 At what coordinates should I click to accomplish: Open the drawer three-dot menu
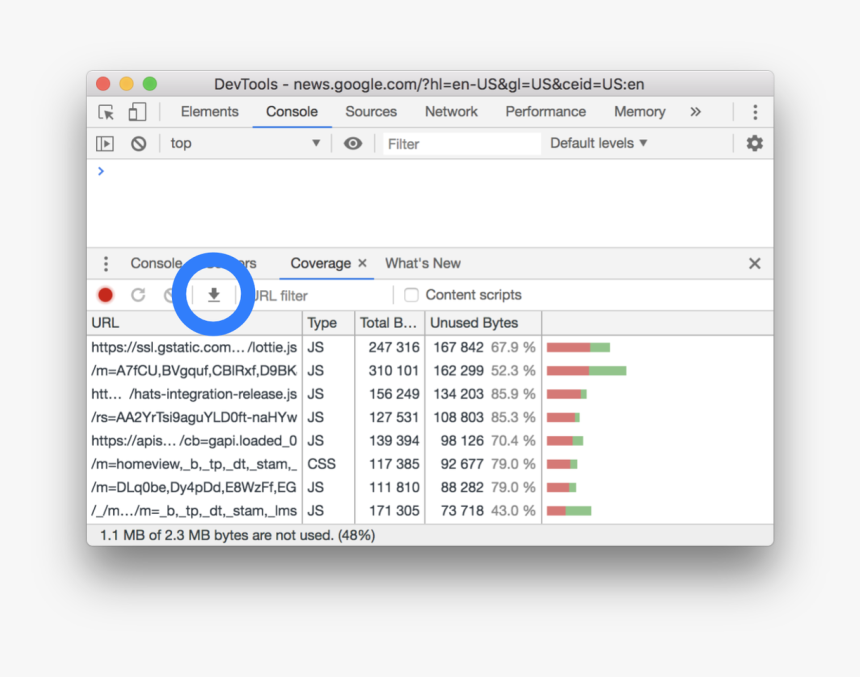(106, 264)
